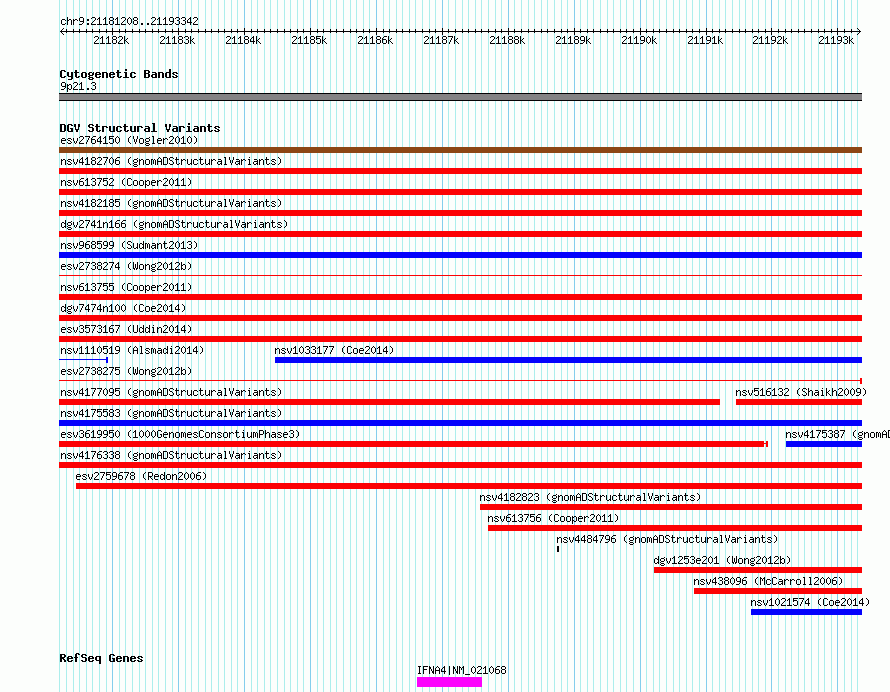Click the tiny black nsv4484796 marker
Viewport: 890px width, 692px height.
coord(558,549)
